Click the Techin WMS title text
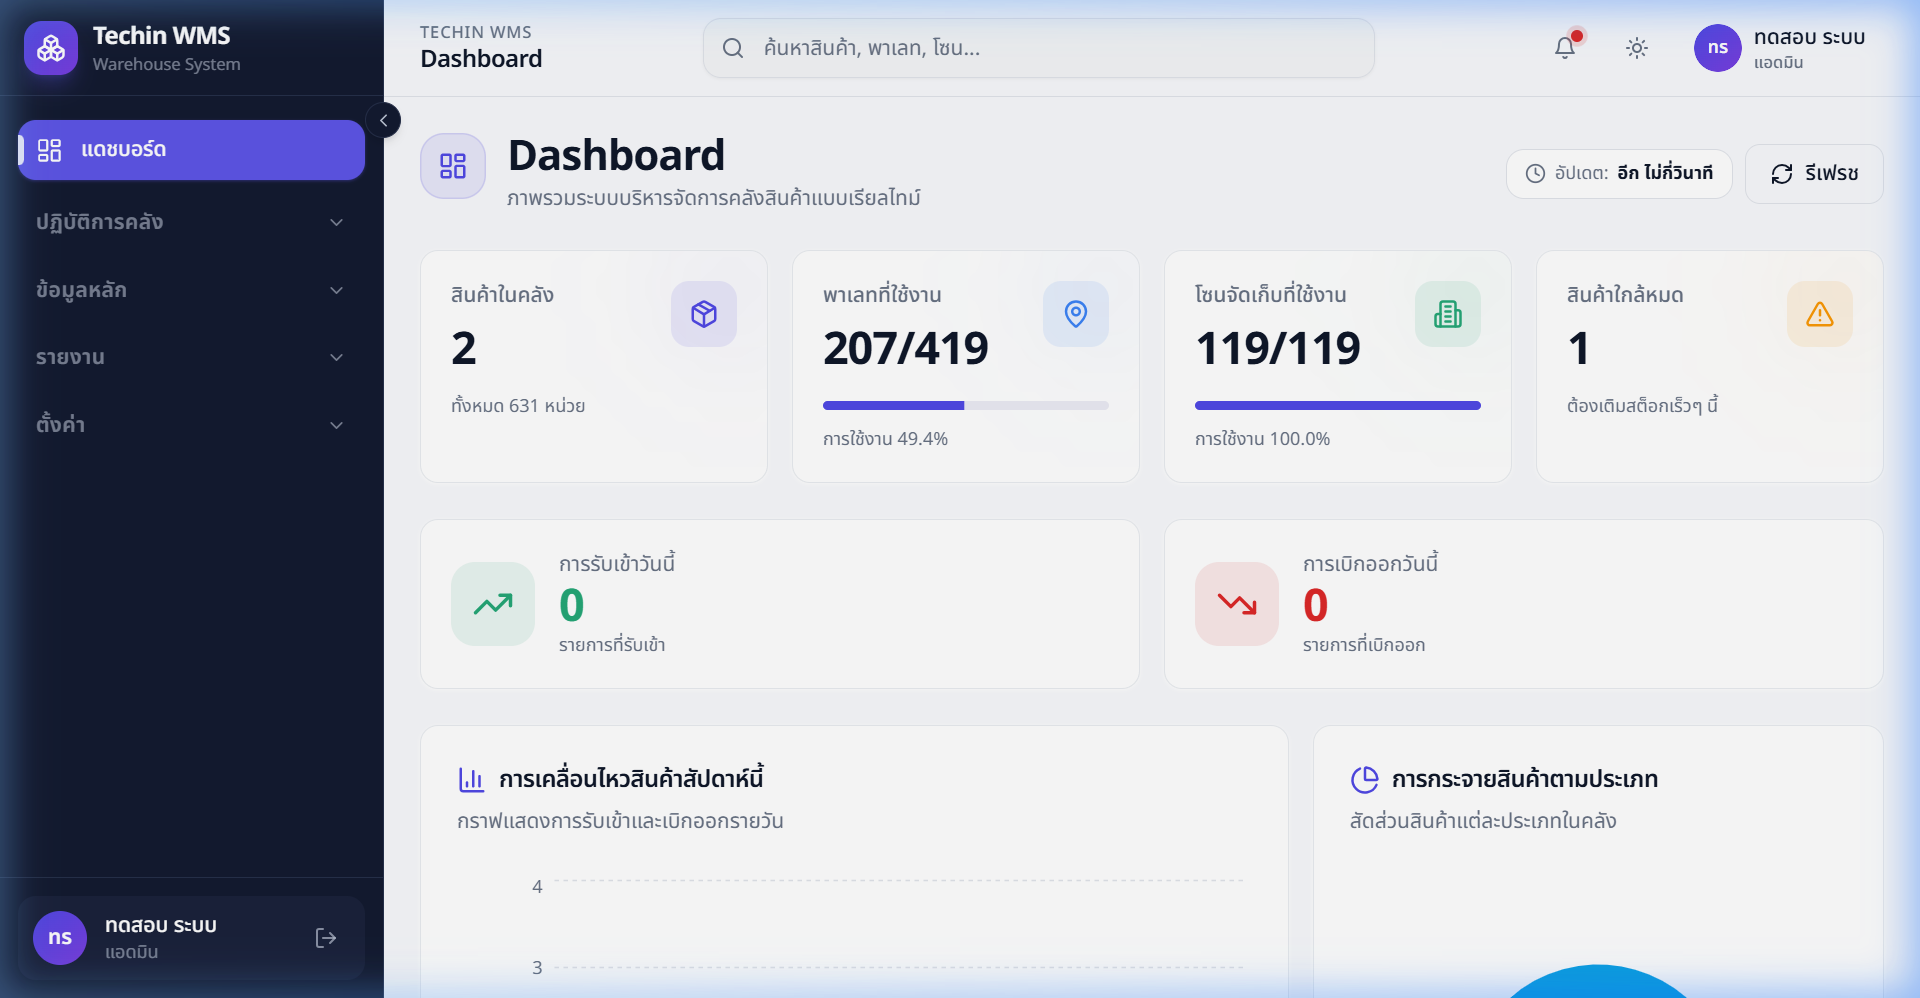 click(x=162, y=36)
